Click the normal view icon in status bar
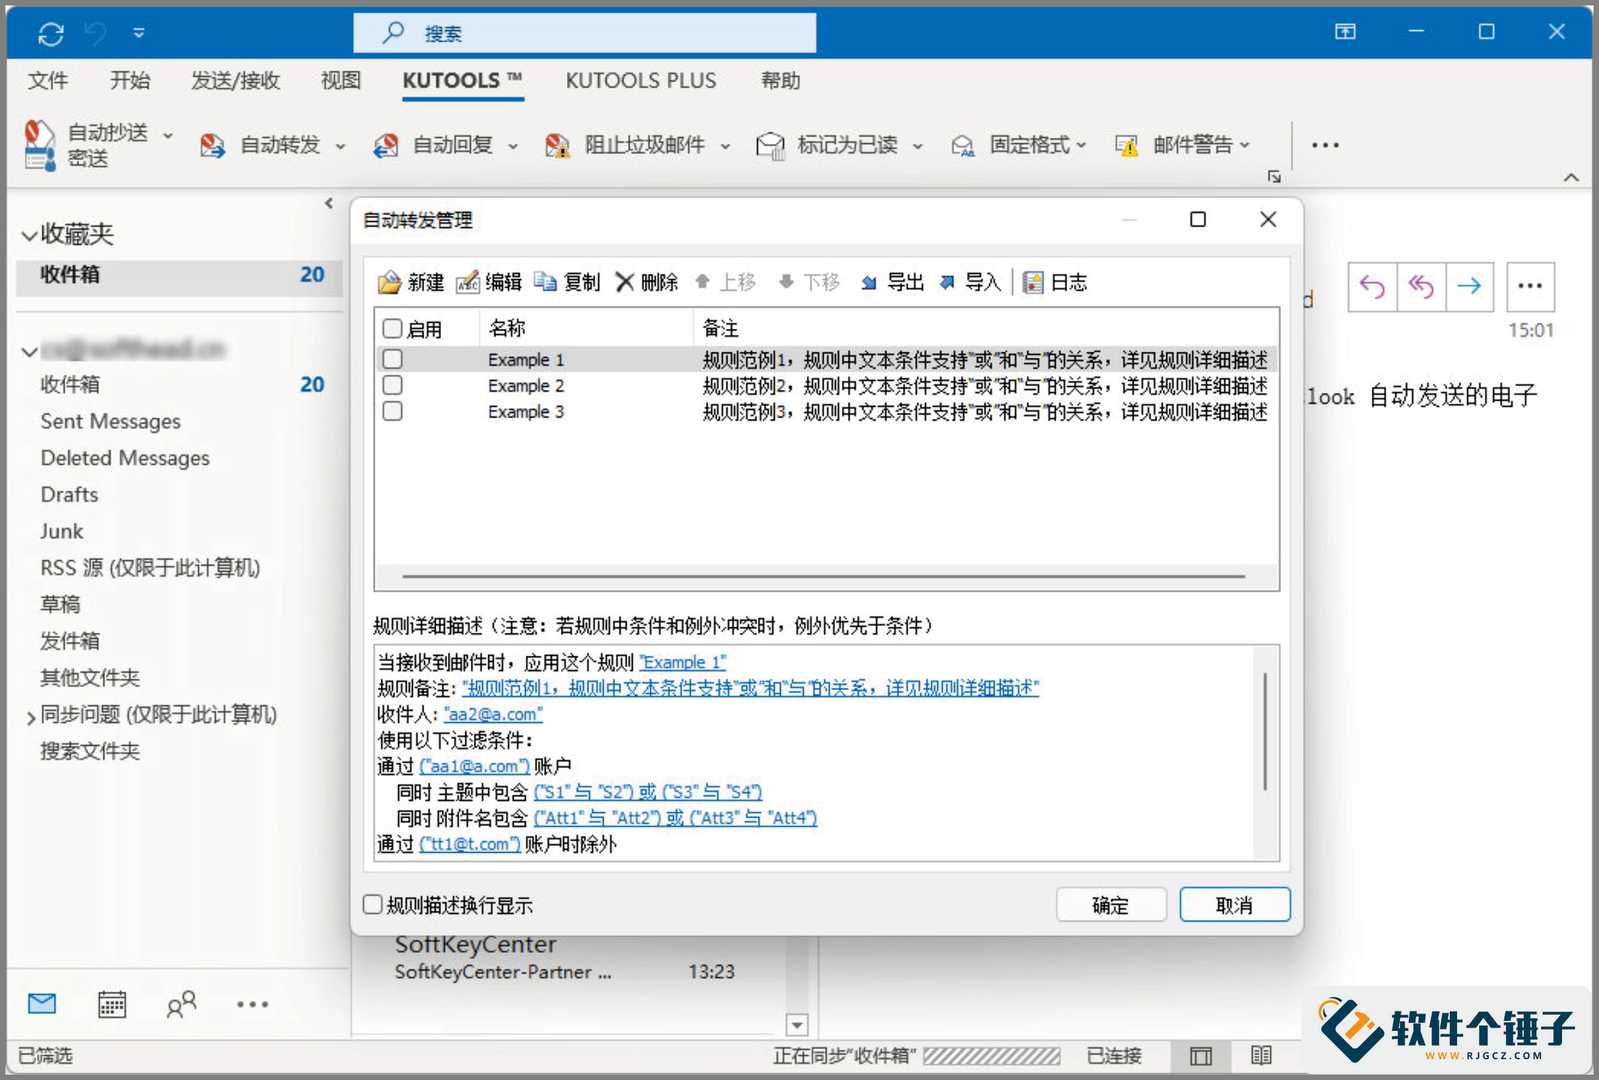The height and width of the screenshot is (1080, 1599). [1201, 1056]
